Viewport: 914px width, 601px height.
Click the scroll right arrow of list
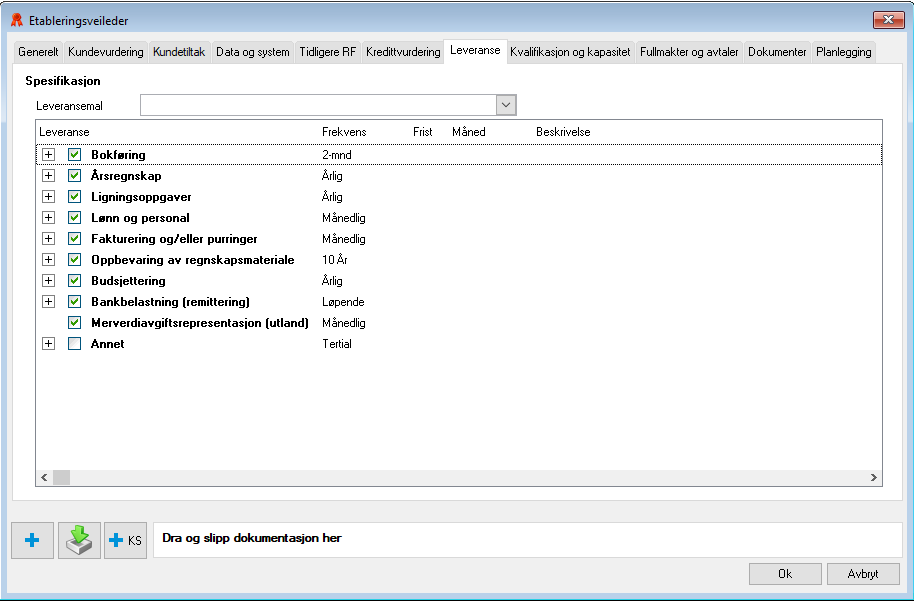pyautogui.click(x=874, y=477)
